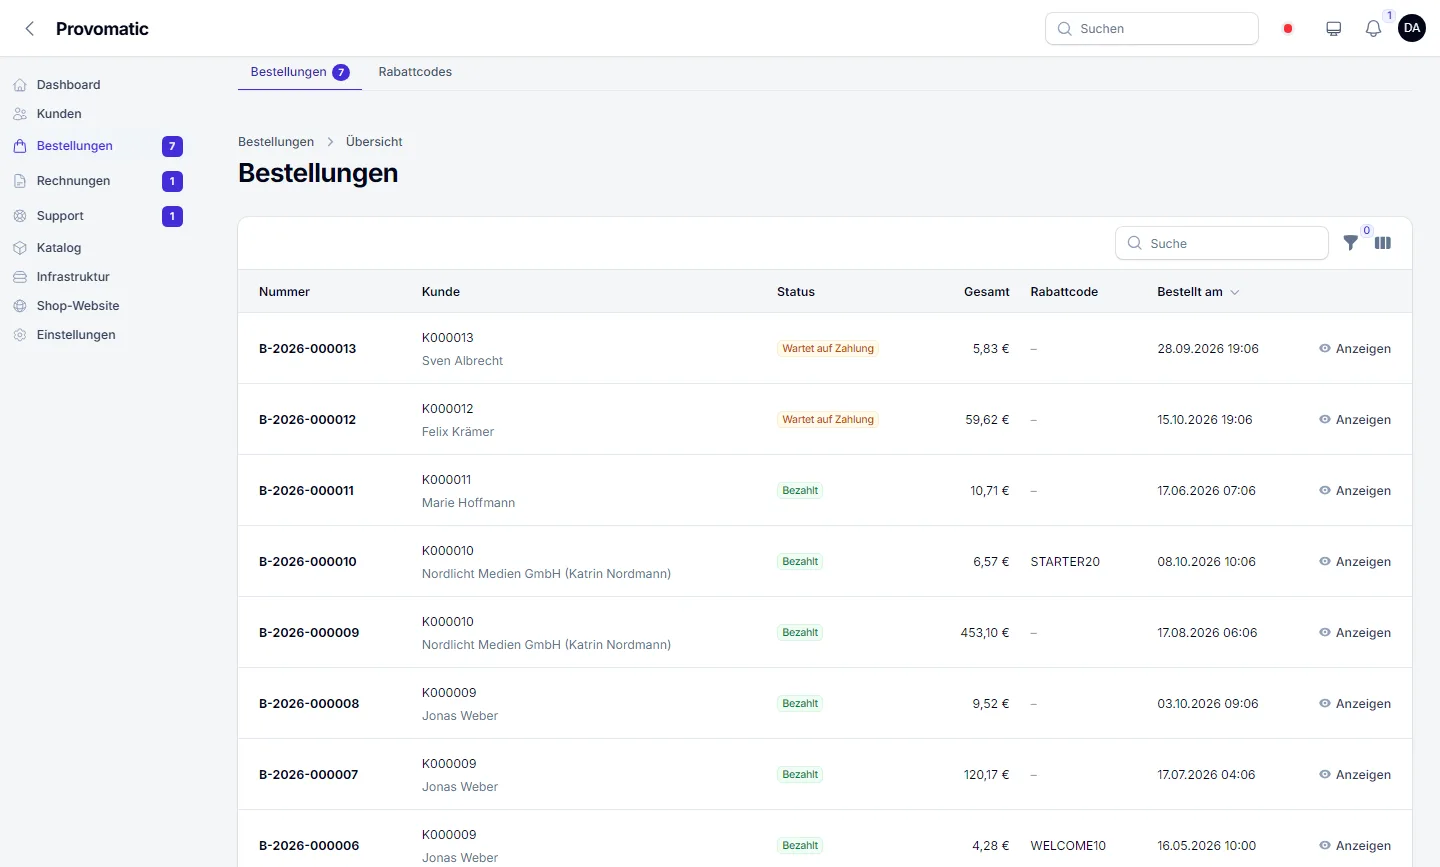1440x867 pixels.
Task: Open the table filter funnel
Action: point(1351,243)
